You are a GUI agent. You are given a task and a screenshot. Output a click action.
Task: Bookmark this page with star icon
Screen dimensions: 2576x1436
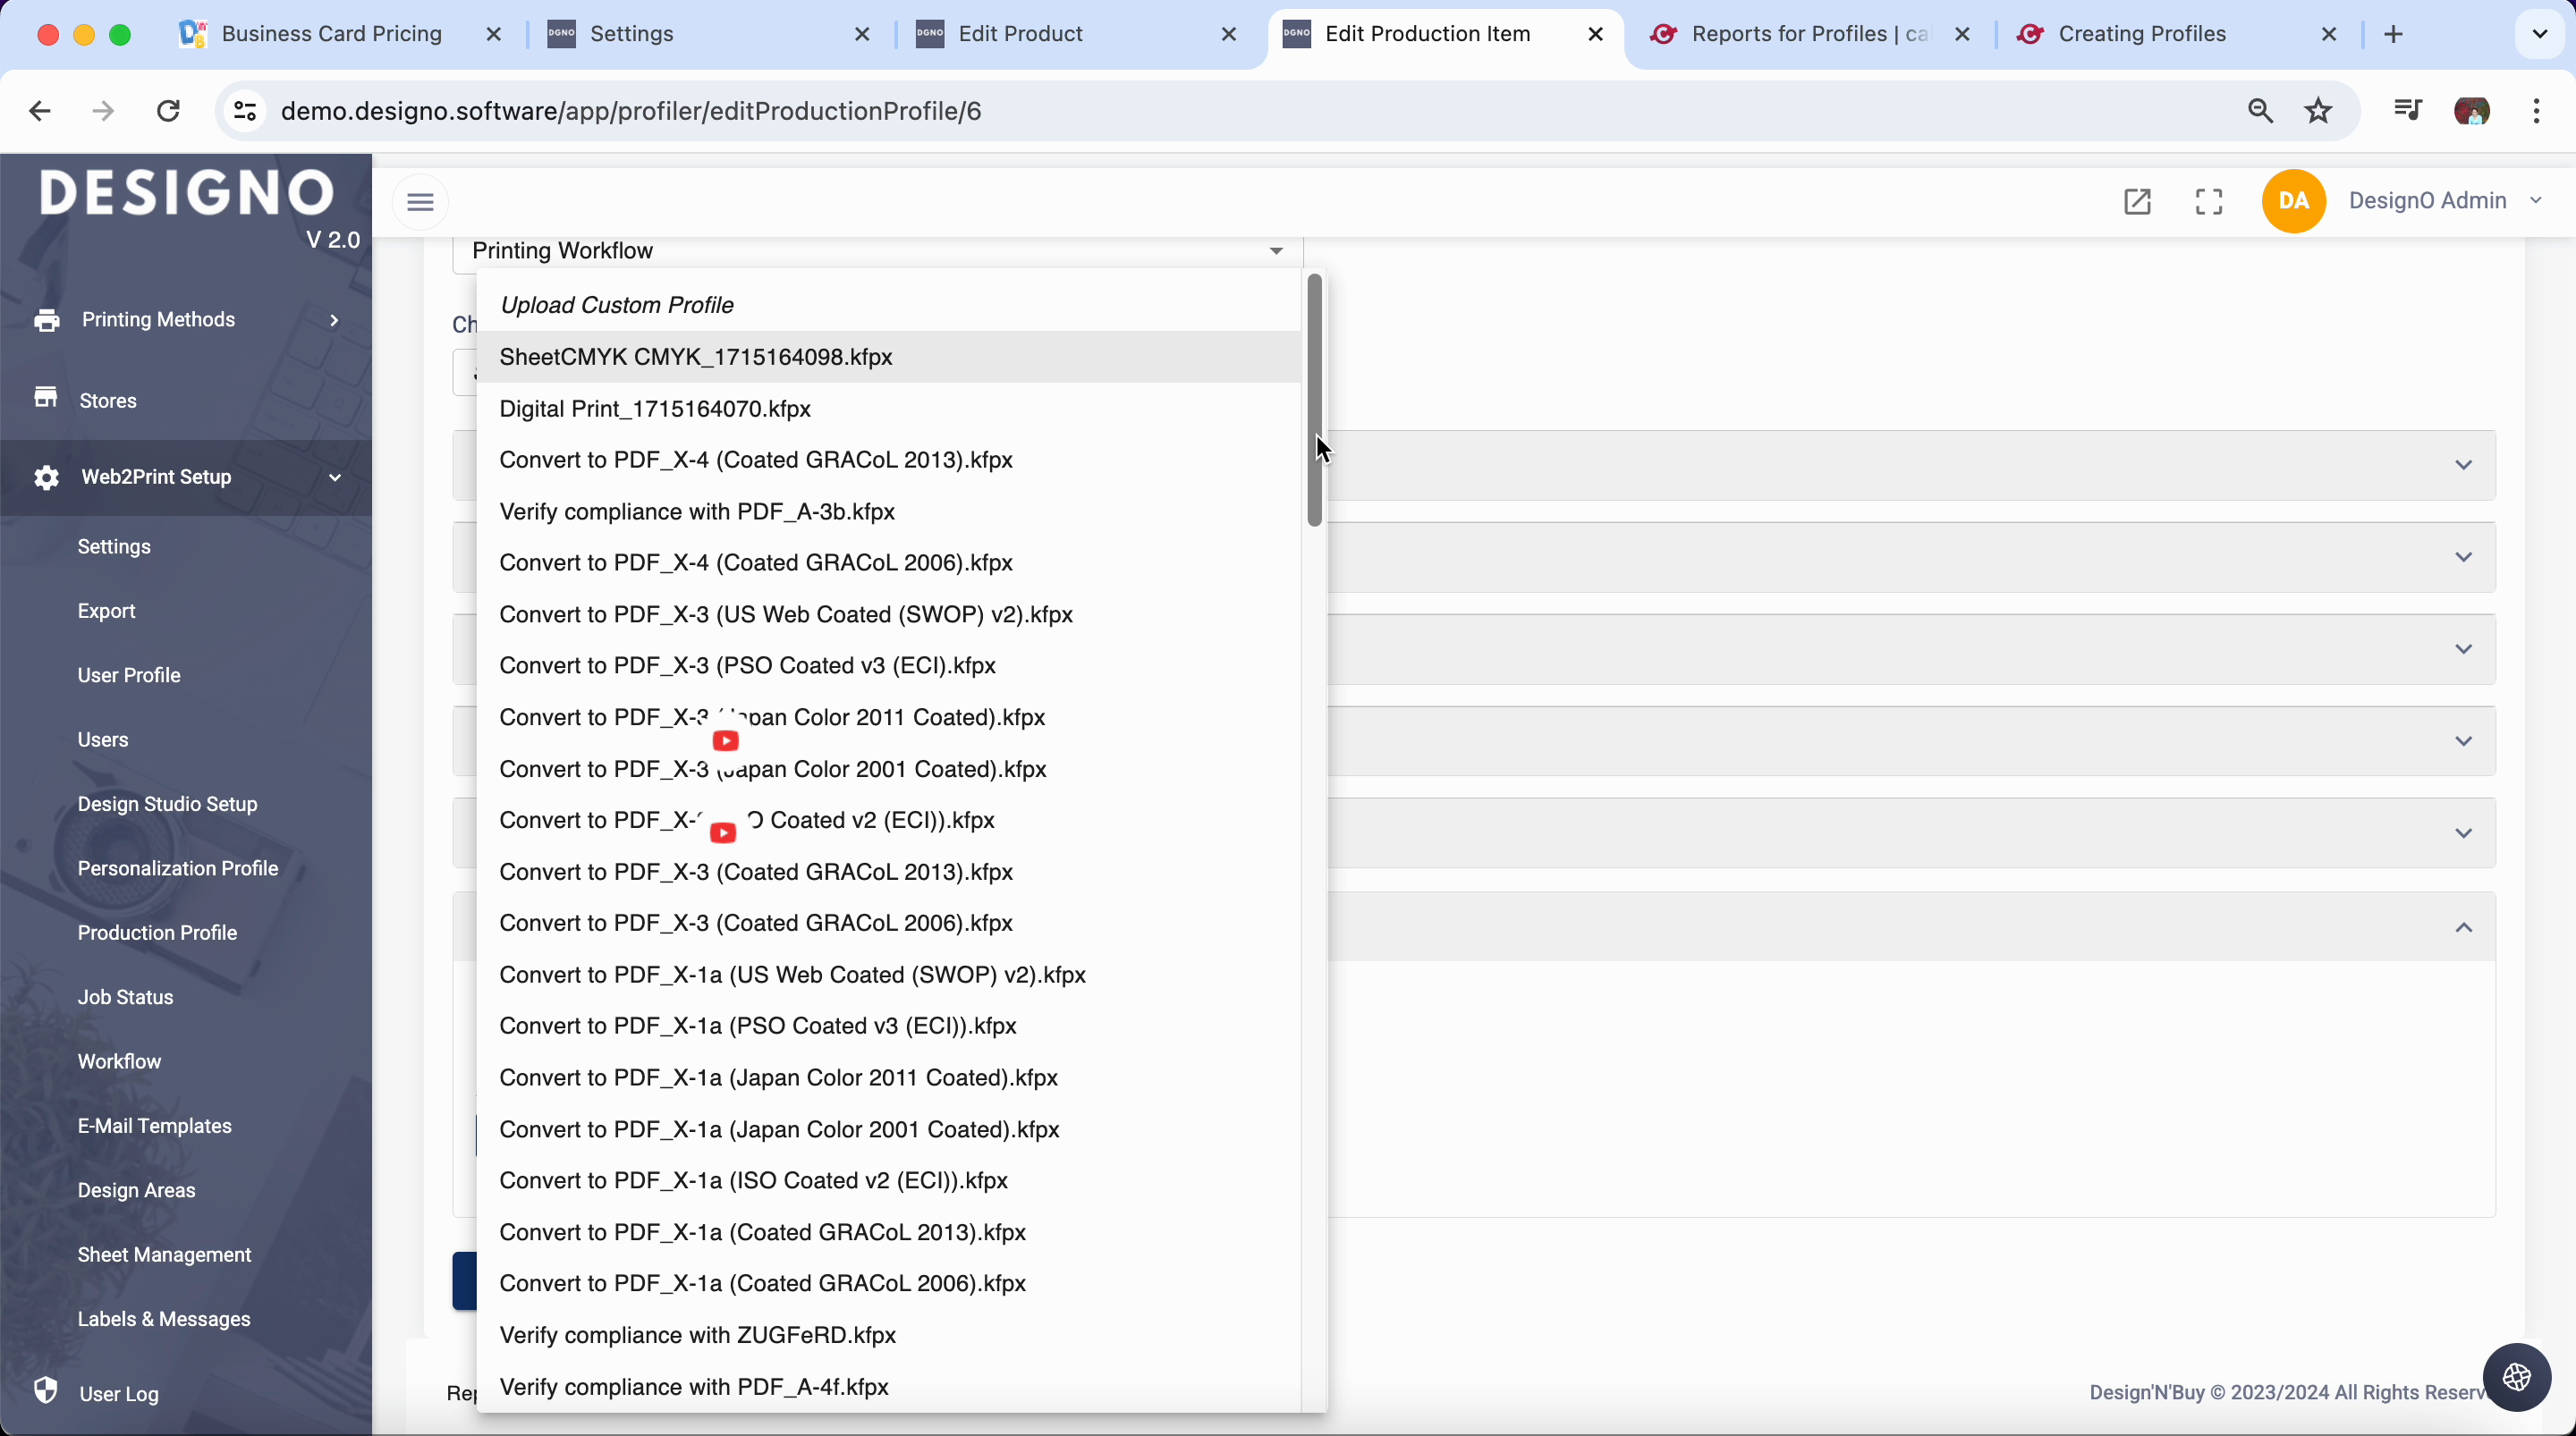point(2318,111)
